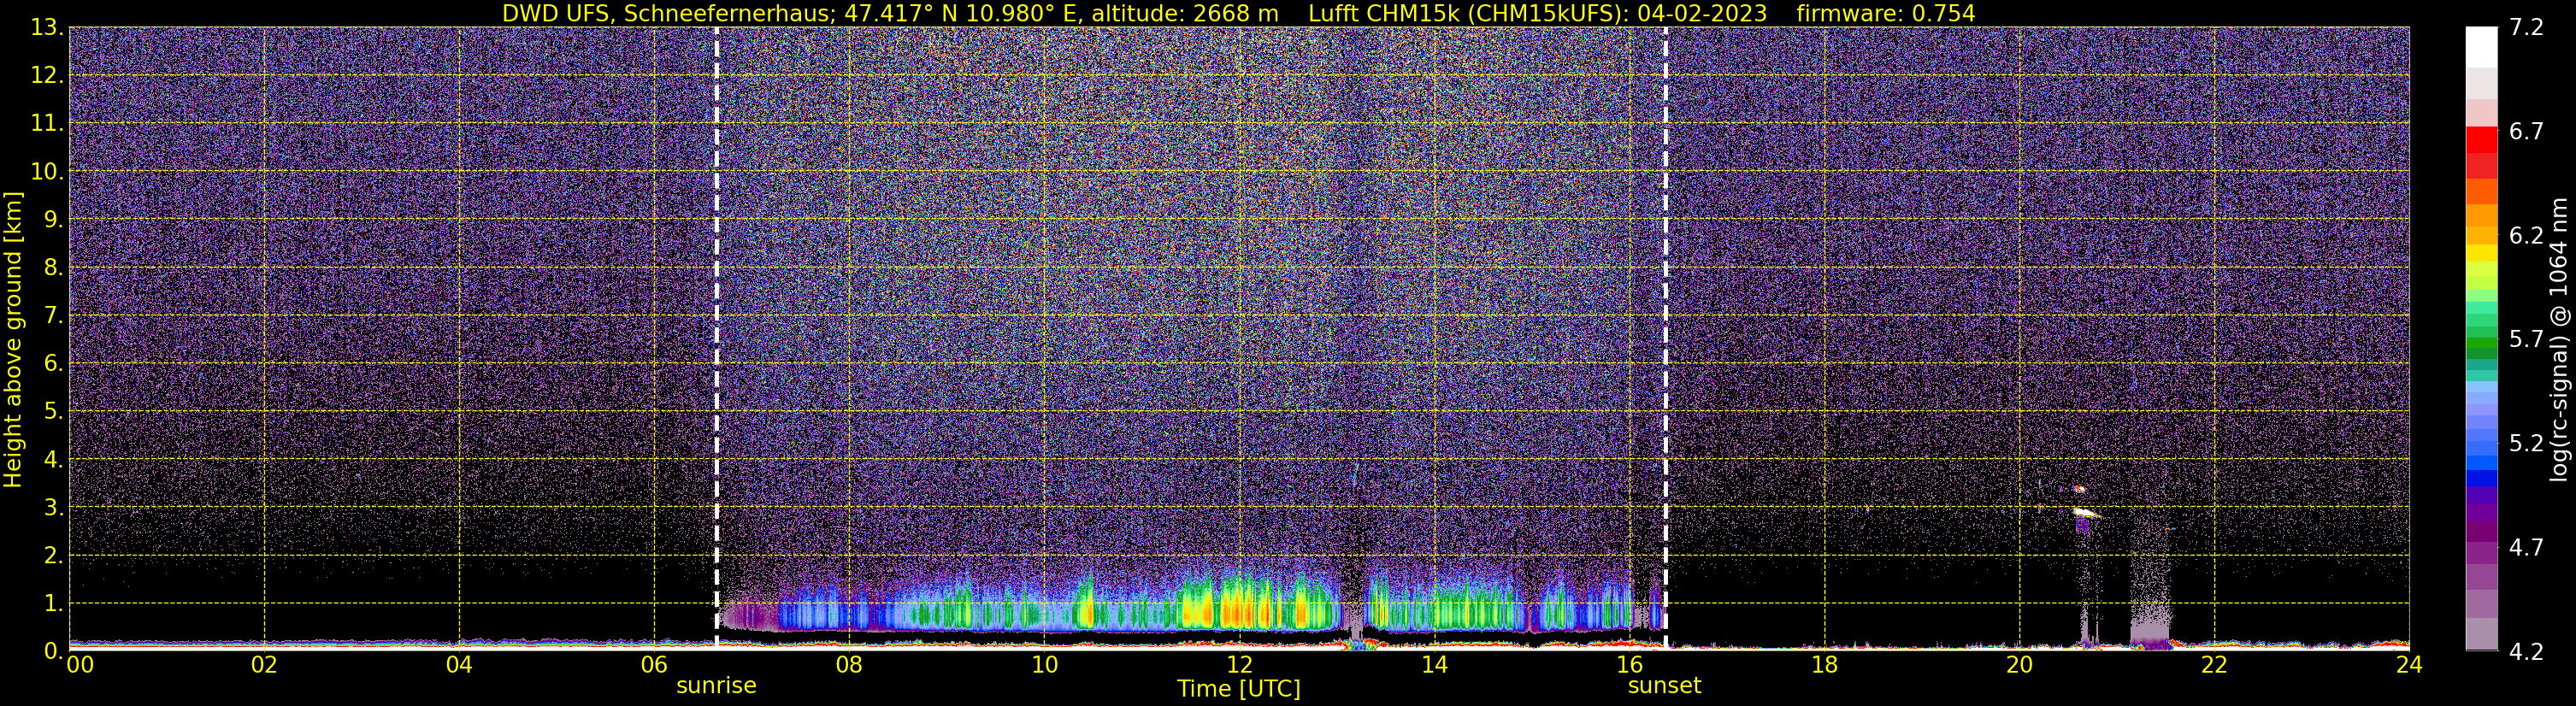Click the colorbar value 6.7
The width and height of the screenshot is (2576, 706).
tap(2526, 132)
